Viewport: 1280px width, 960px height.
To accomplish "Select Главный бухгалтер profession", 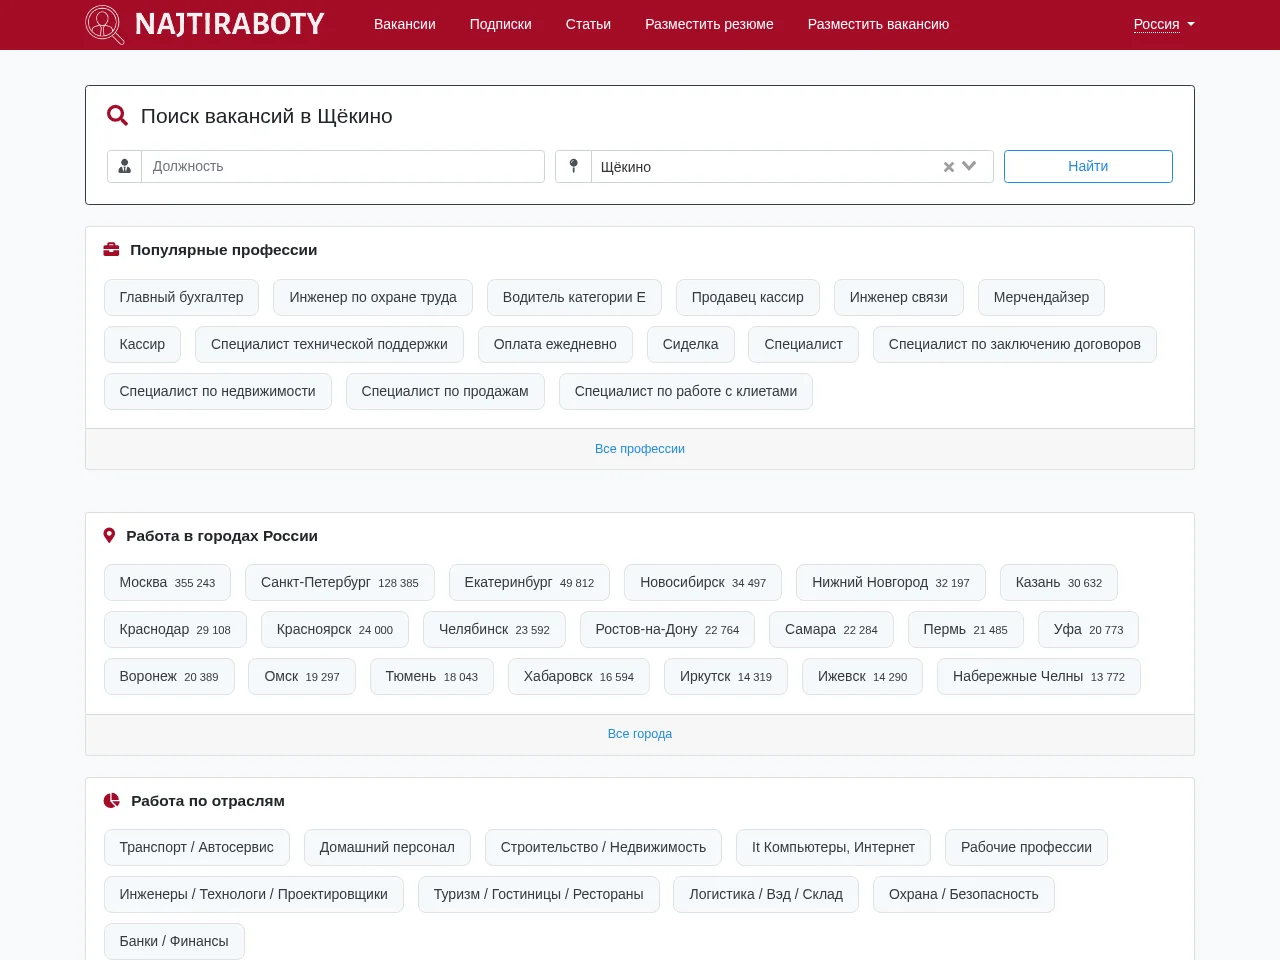I will point(181,297).
